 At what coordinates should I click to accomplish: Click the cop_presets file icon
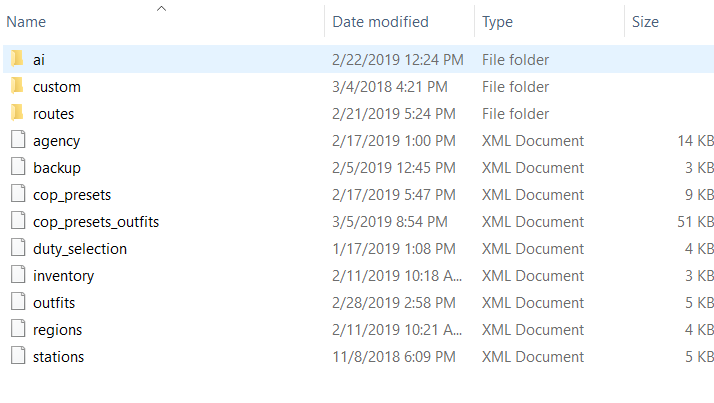(17, 195)
